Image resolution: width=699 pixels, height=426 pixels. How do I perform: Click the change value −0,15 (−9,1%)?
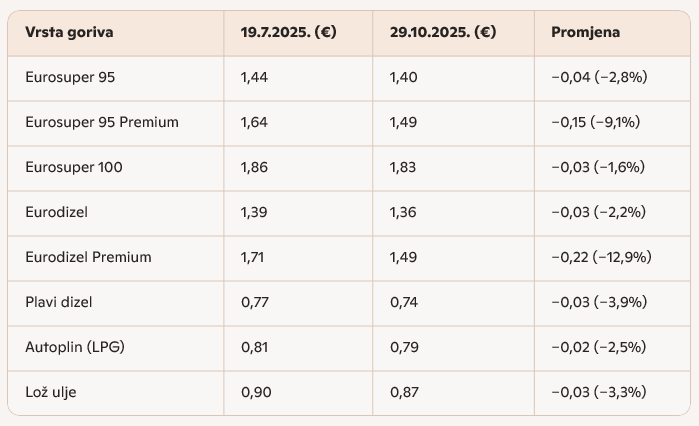point(595,122)
